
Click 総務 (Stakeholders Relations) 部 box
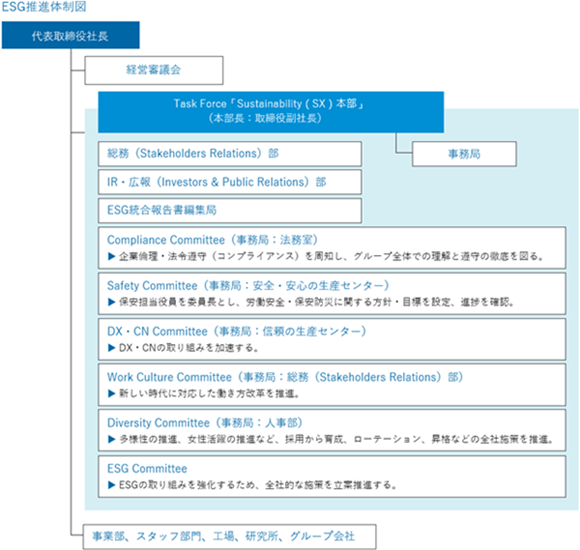point(230,153)
